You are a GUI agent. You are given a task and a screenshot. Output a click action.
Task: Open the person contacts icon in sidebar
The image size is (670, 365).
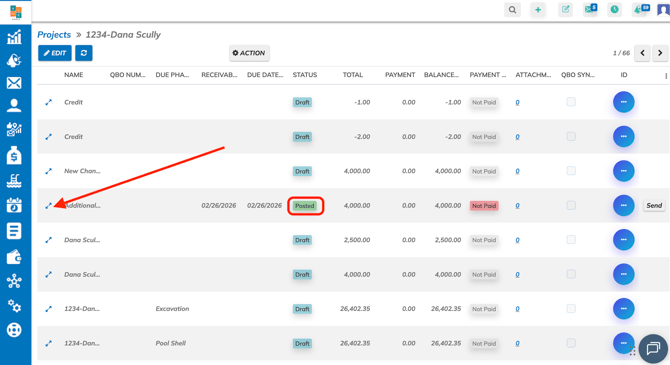tap(14, 106)
